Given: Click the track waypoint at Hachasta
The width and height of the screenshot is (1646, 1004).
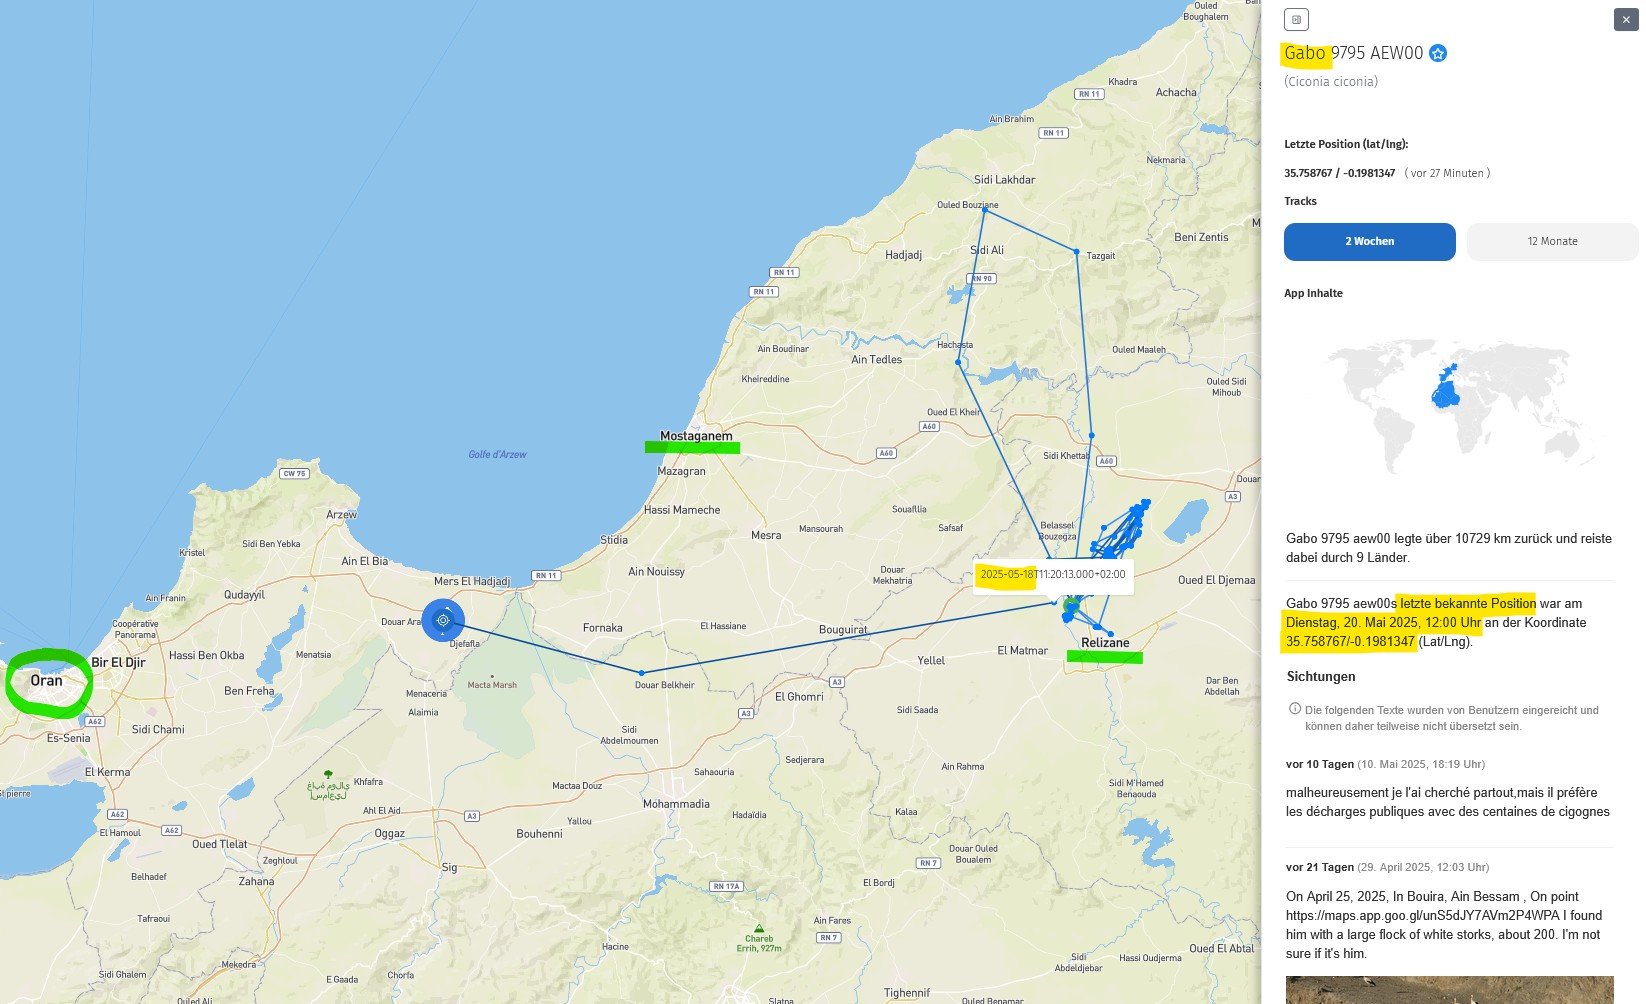Looking at the screenshot, I should (958, 362).
